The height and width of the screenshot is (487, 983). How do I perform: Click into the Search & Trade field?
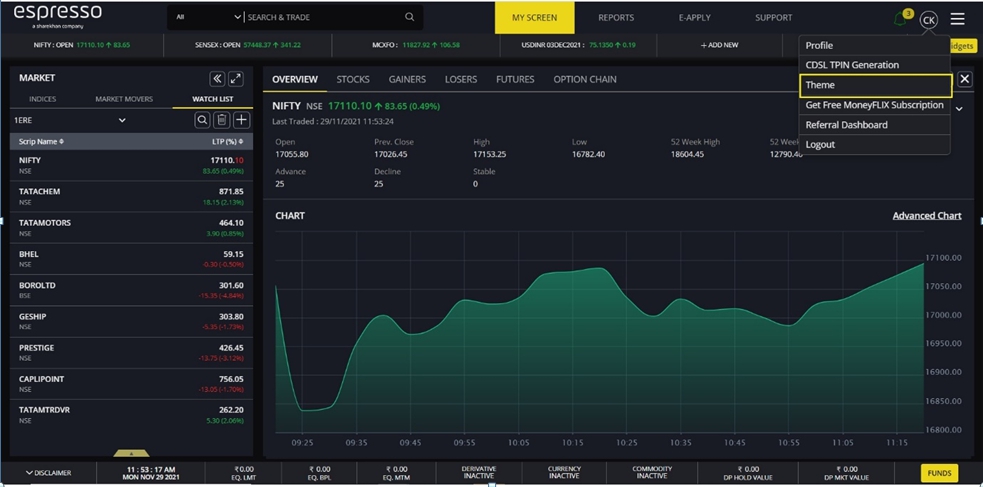point(323,17)
